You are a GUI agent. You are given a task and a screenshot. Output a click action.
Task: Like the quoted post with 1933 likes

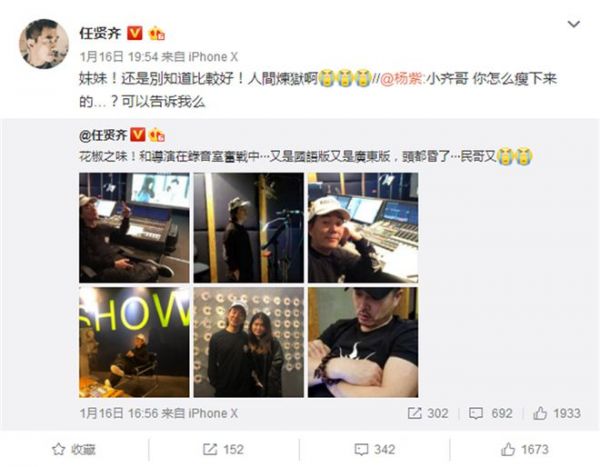point(557,413)
